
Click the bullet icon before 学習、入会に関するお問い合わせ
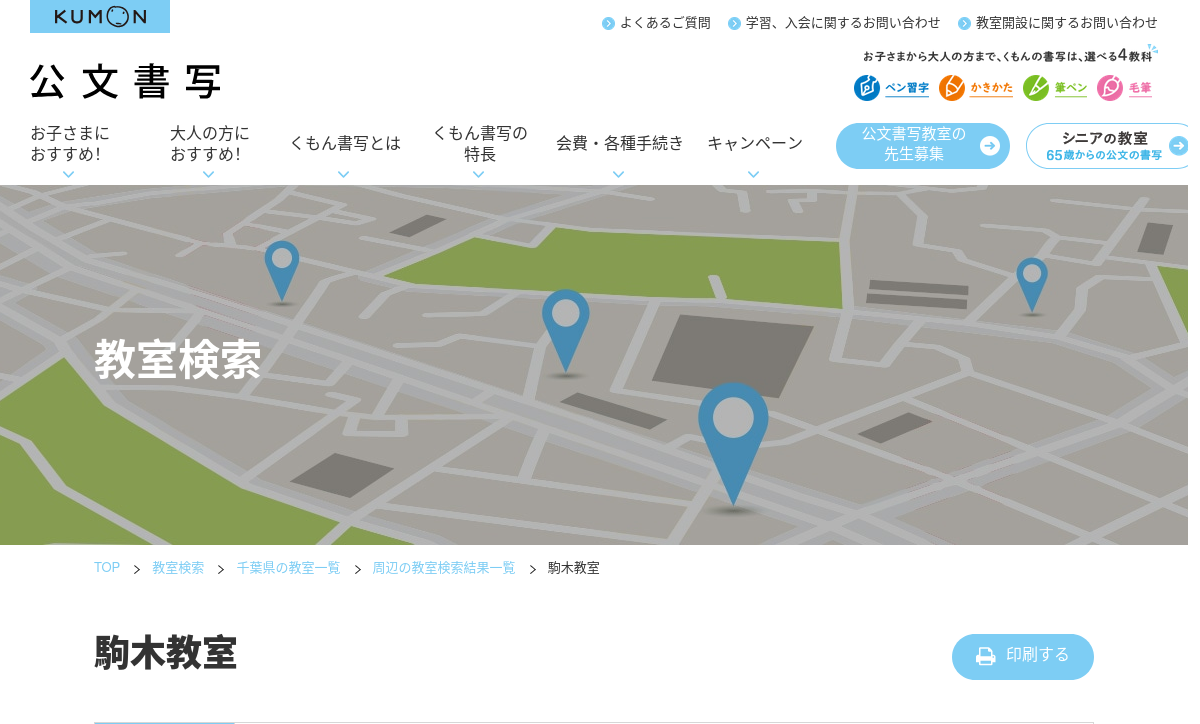pyautogui.click(x=734, y=23)
